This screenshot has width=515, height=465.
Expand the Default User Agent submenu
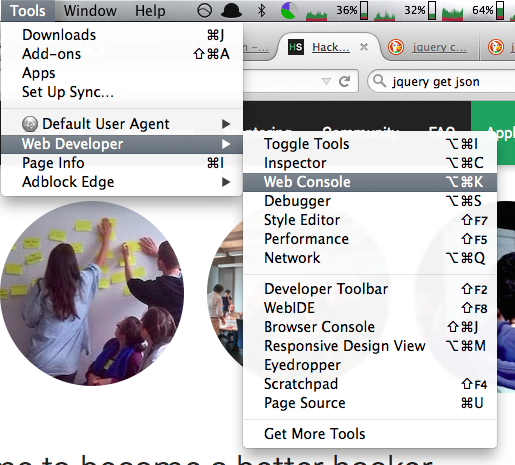(122, 124)
